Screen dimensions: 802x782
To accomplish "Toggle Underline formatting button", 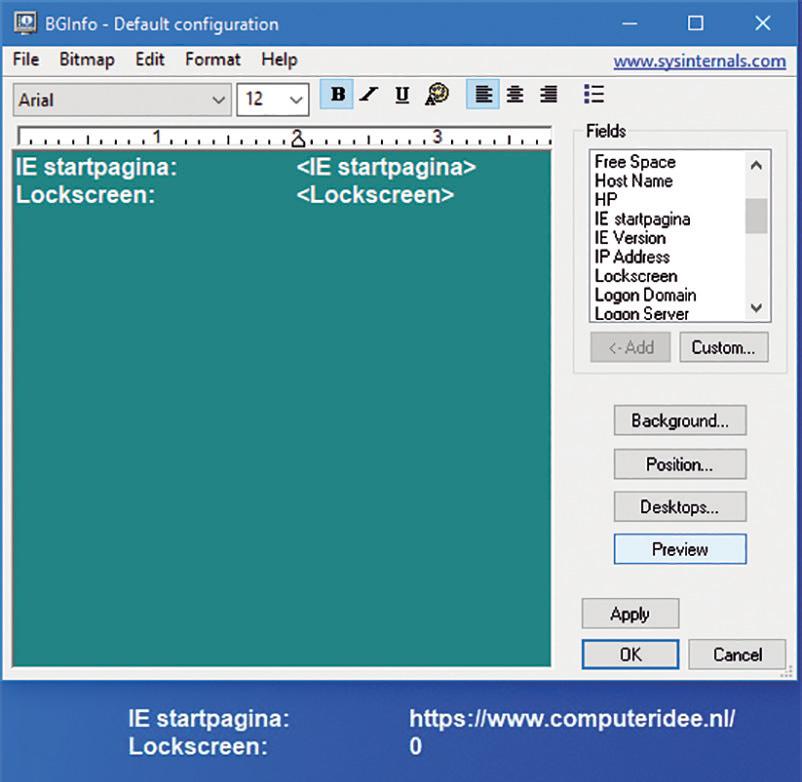I will 402,95.
